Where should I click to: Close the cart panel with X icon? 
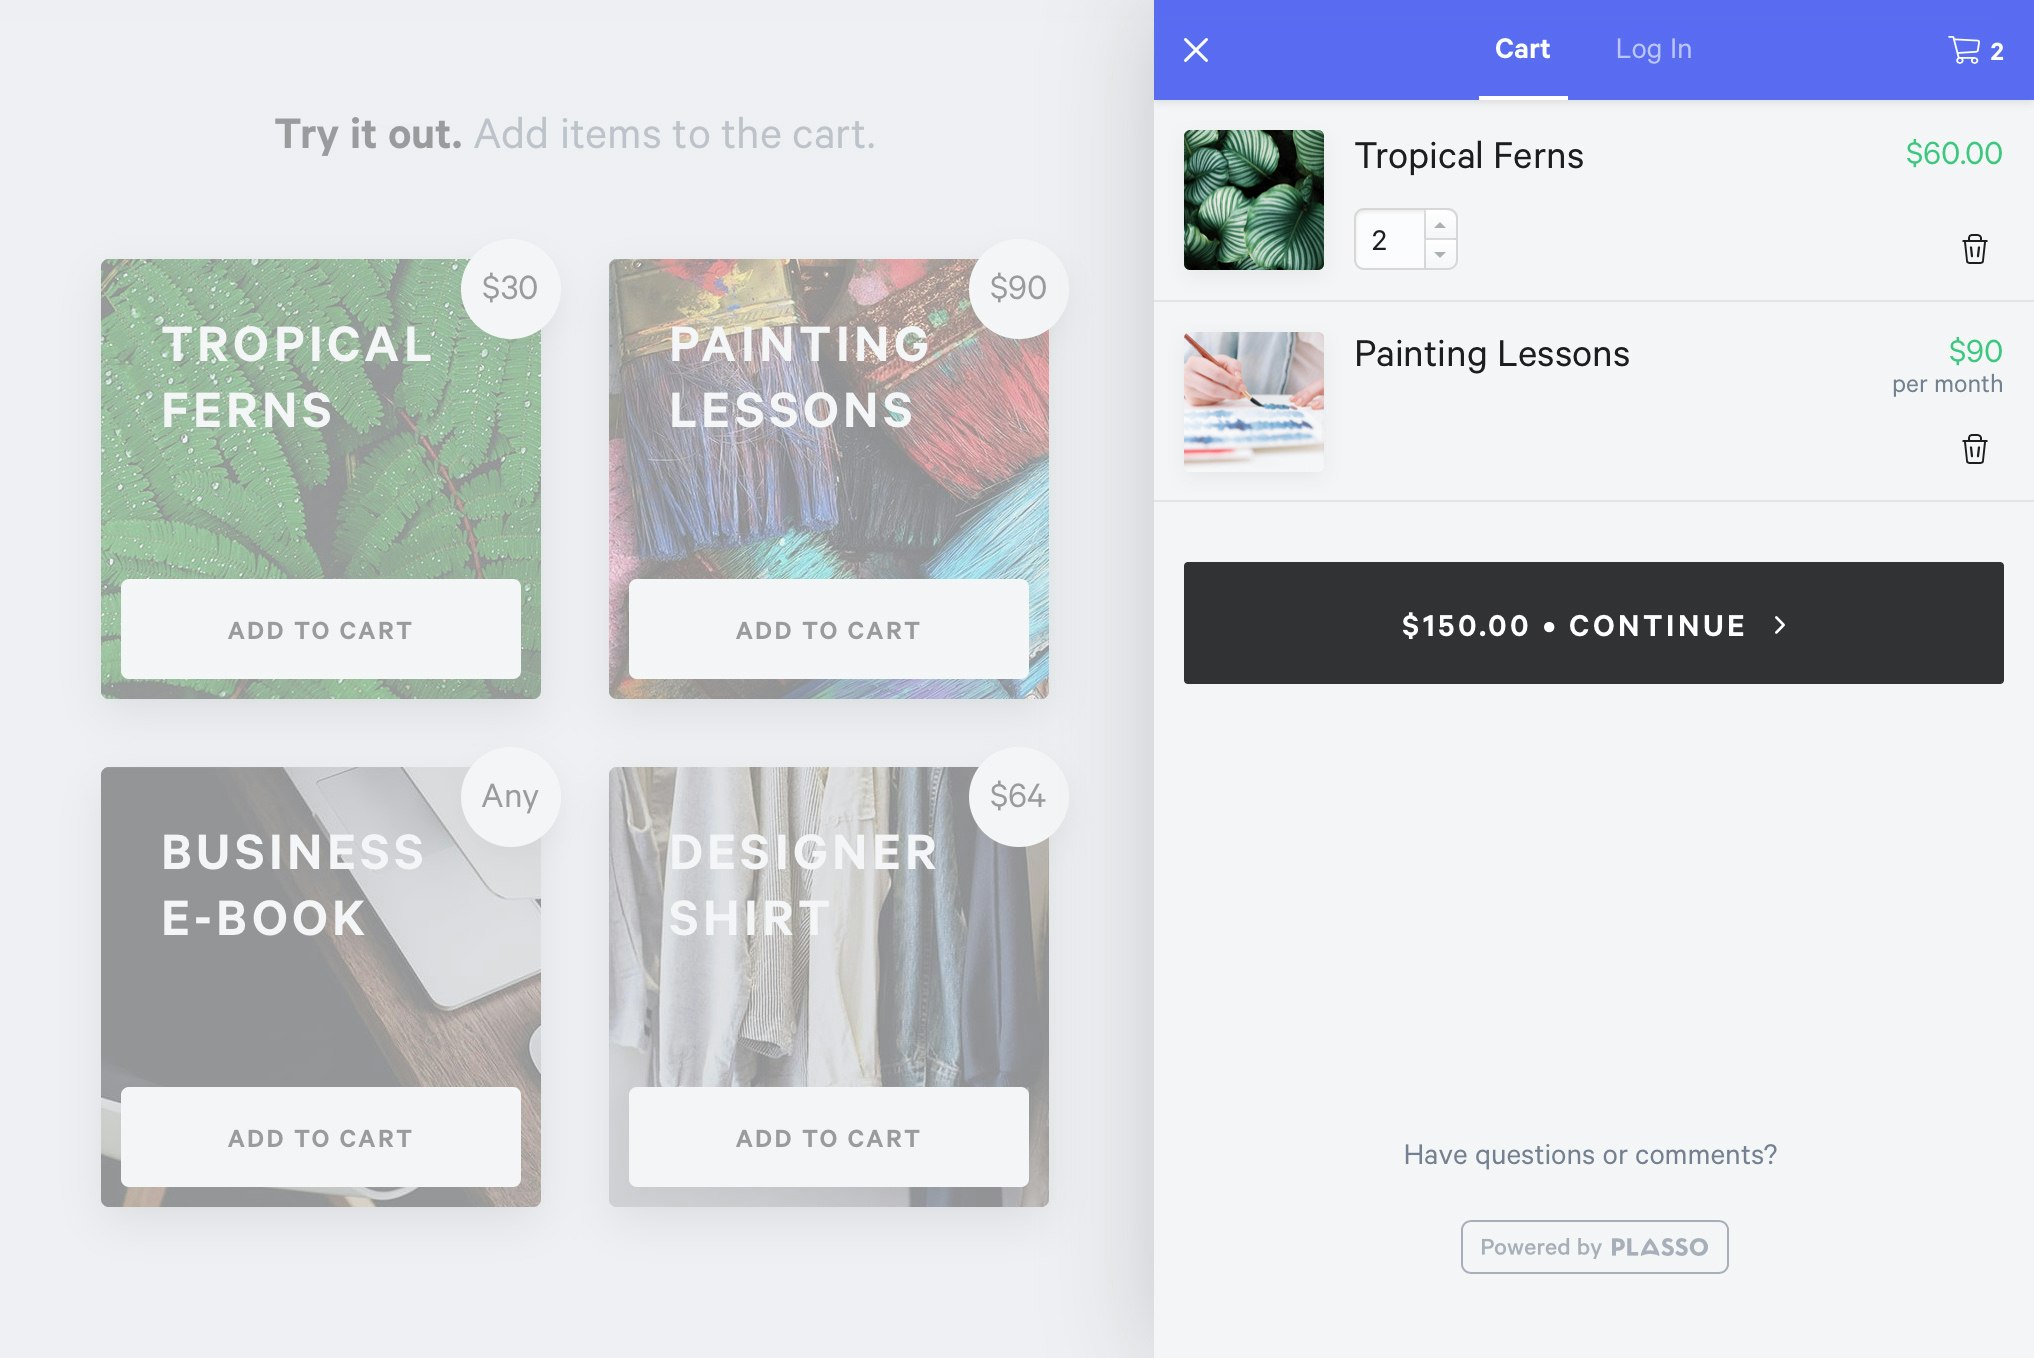(x=1196, y=50)
